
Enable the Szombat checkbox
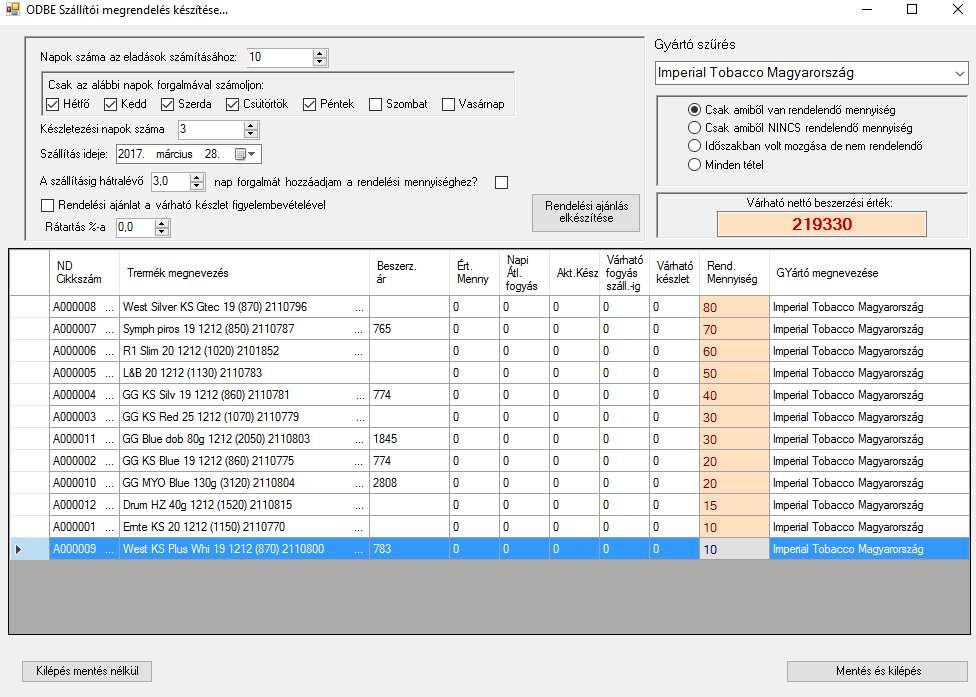375,104
